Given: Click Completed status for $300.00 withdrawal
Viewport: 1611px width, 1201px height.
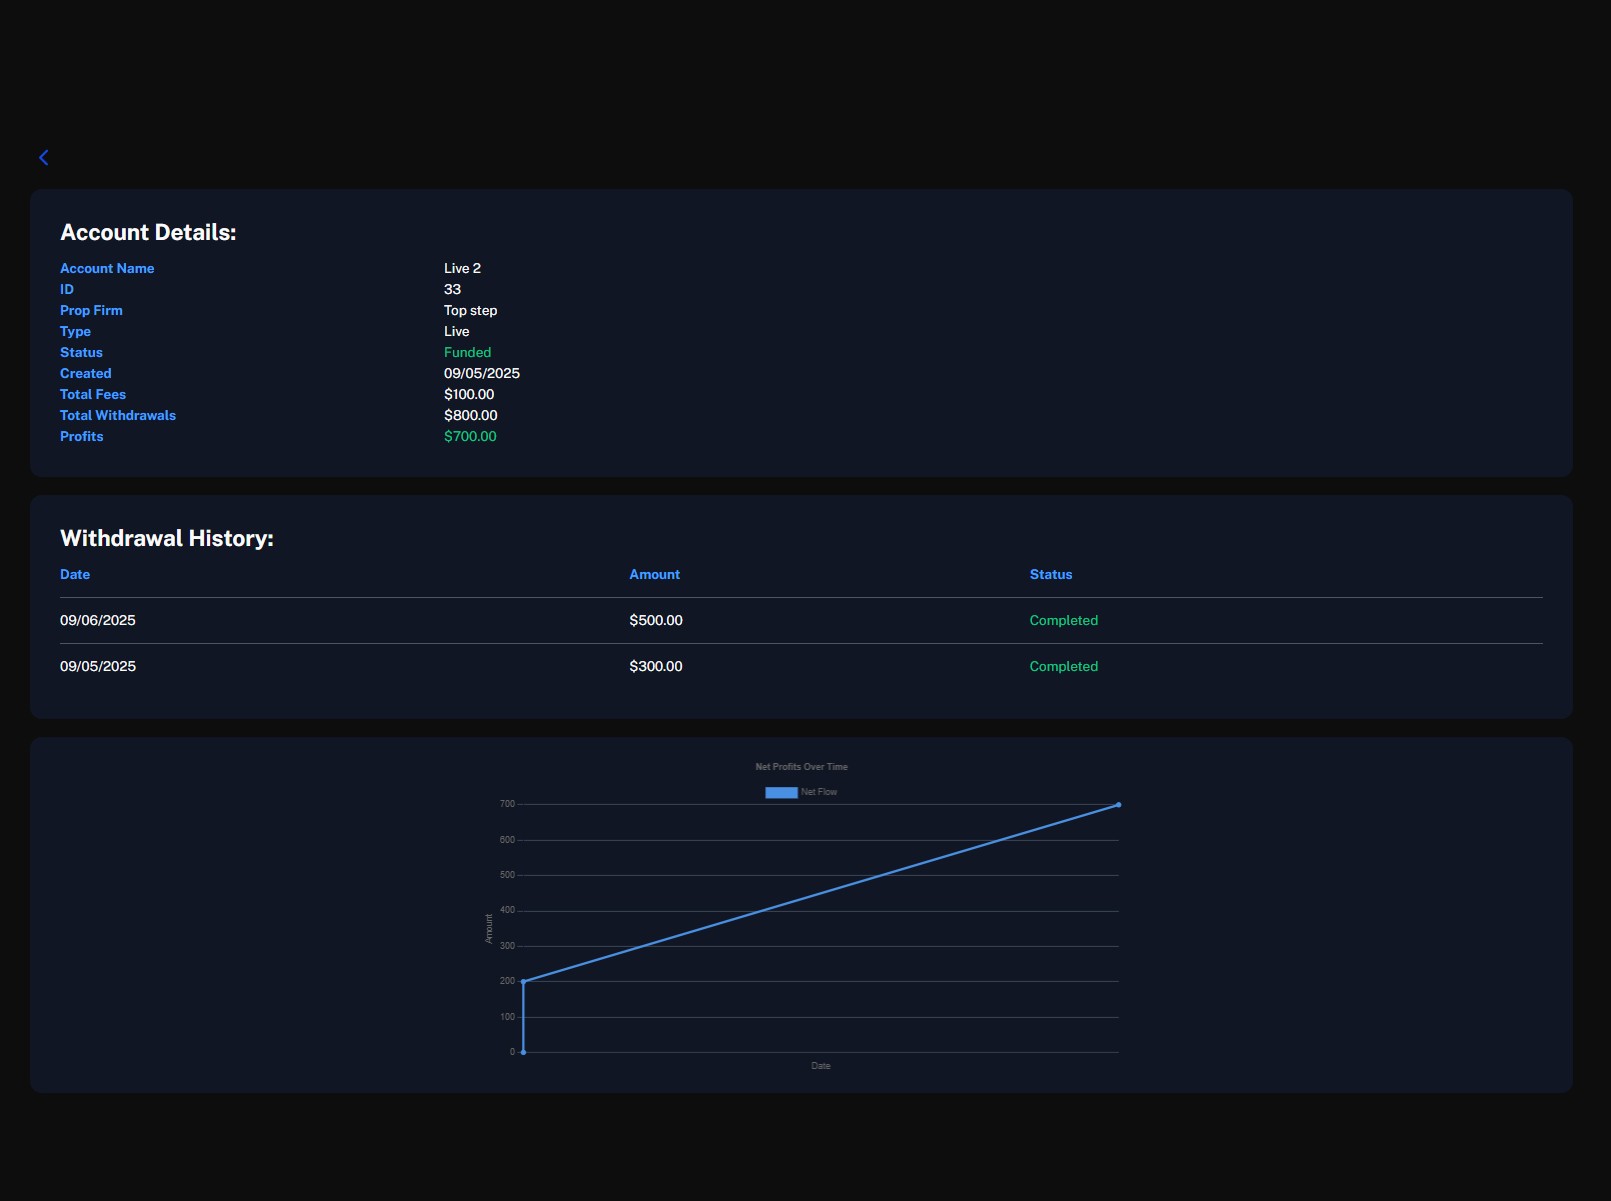Looking at the screenshot, I should point(1063,667).
